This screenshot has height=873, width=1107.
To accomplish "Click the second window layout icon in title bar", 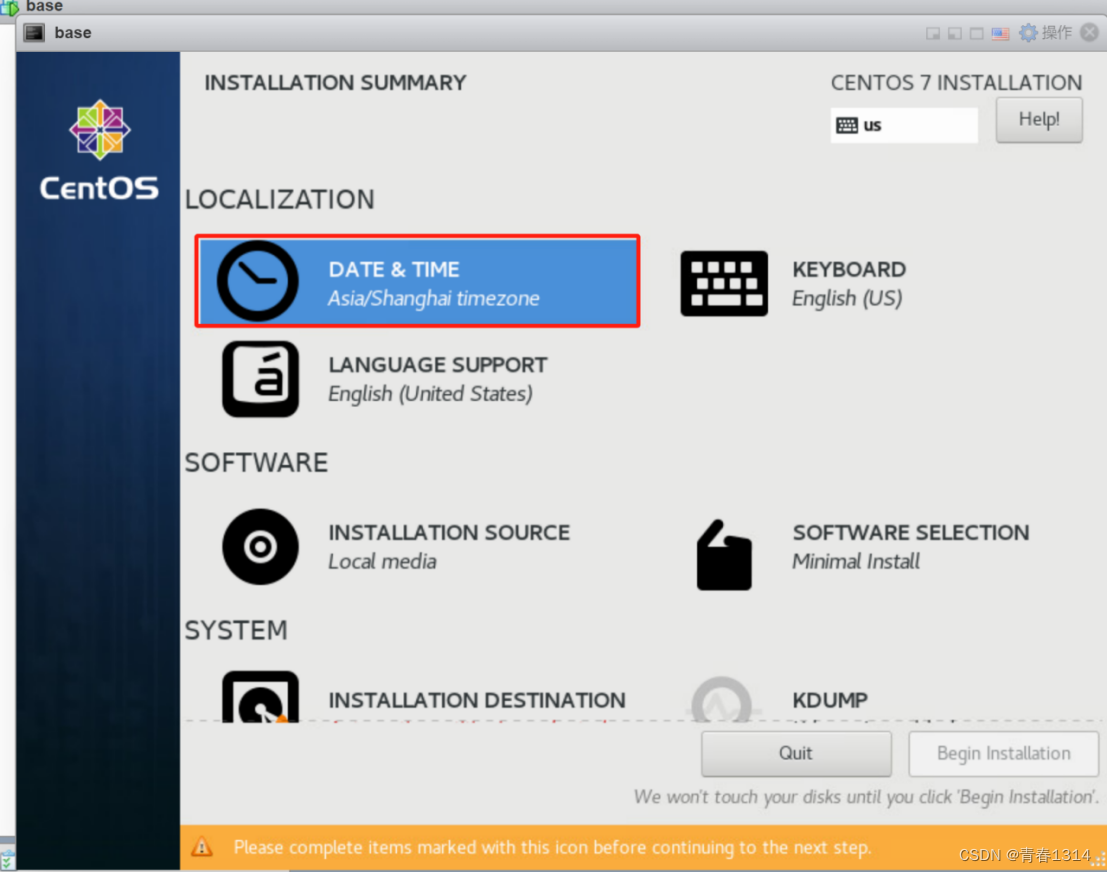I will (x=955, y=33).
